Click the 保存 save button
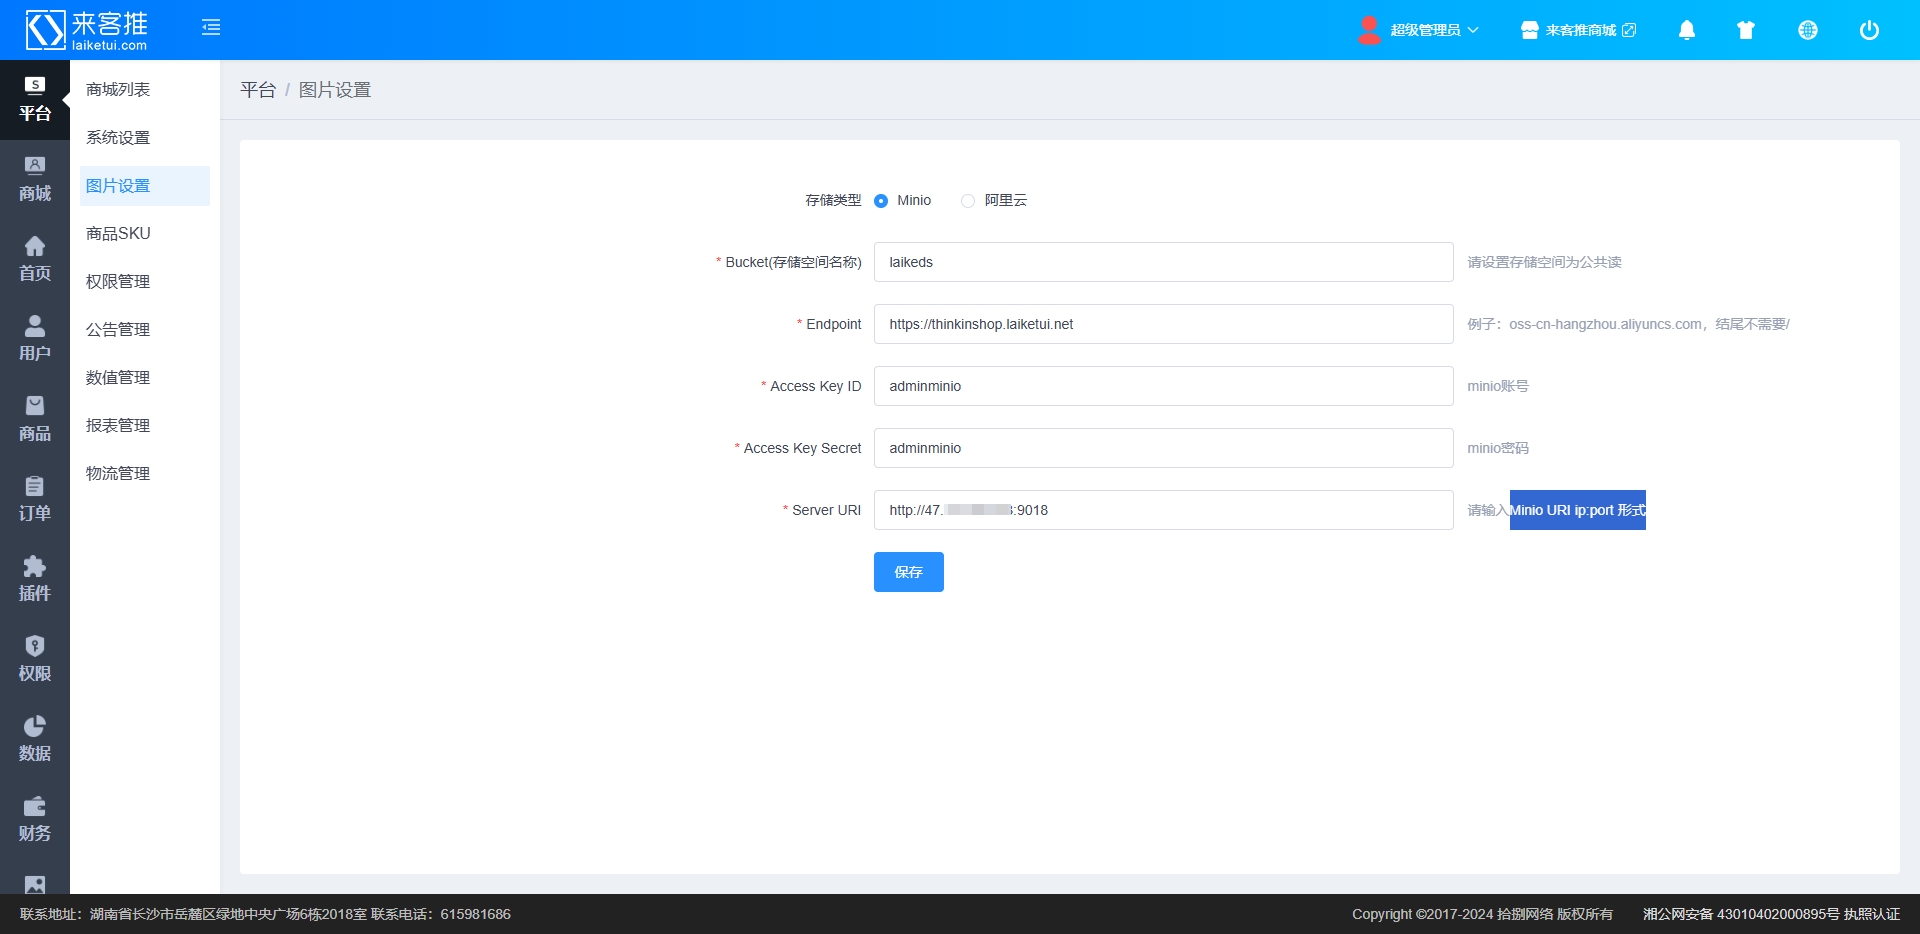Screen dimensions: 1920x934 point(908,572)
